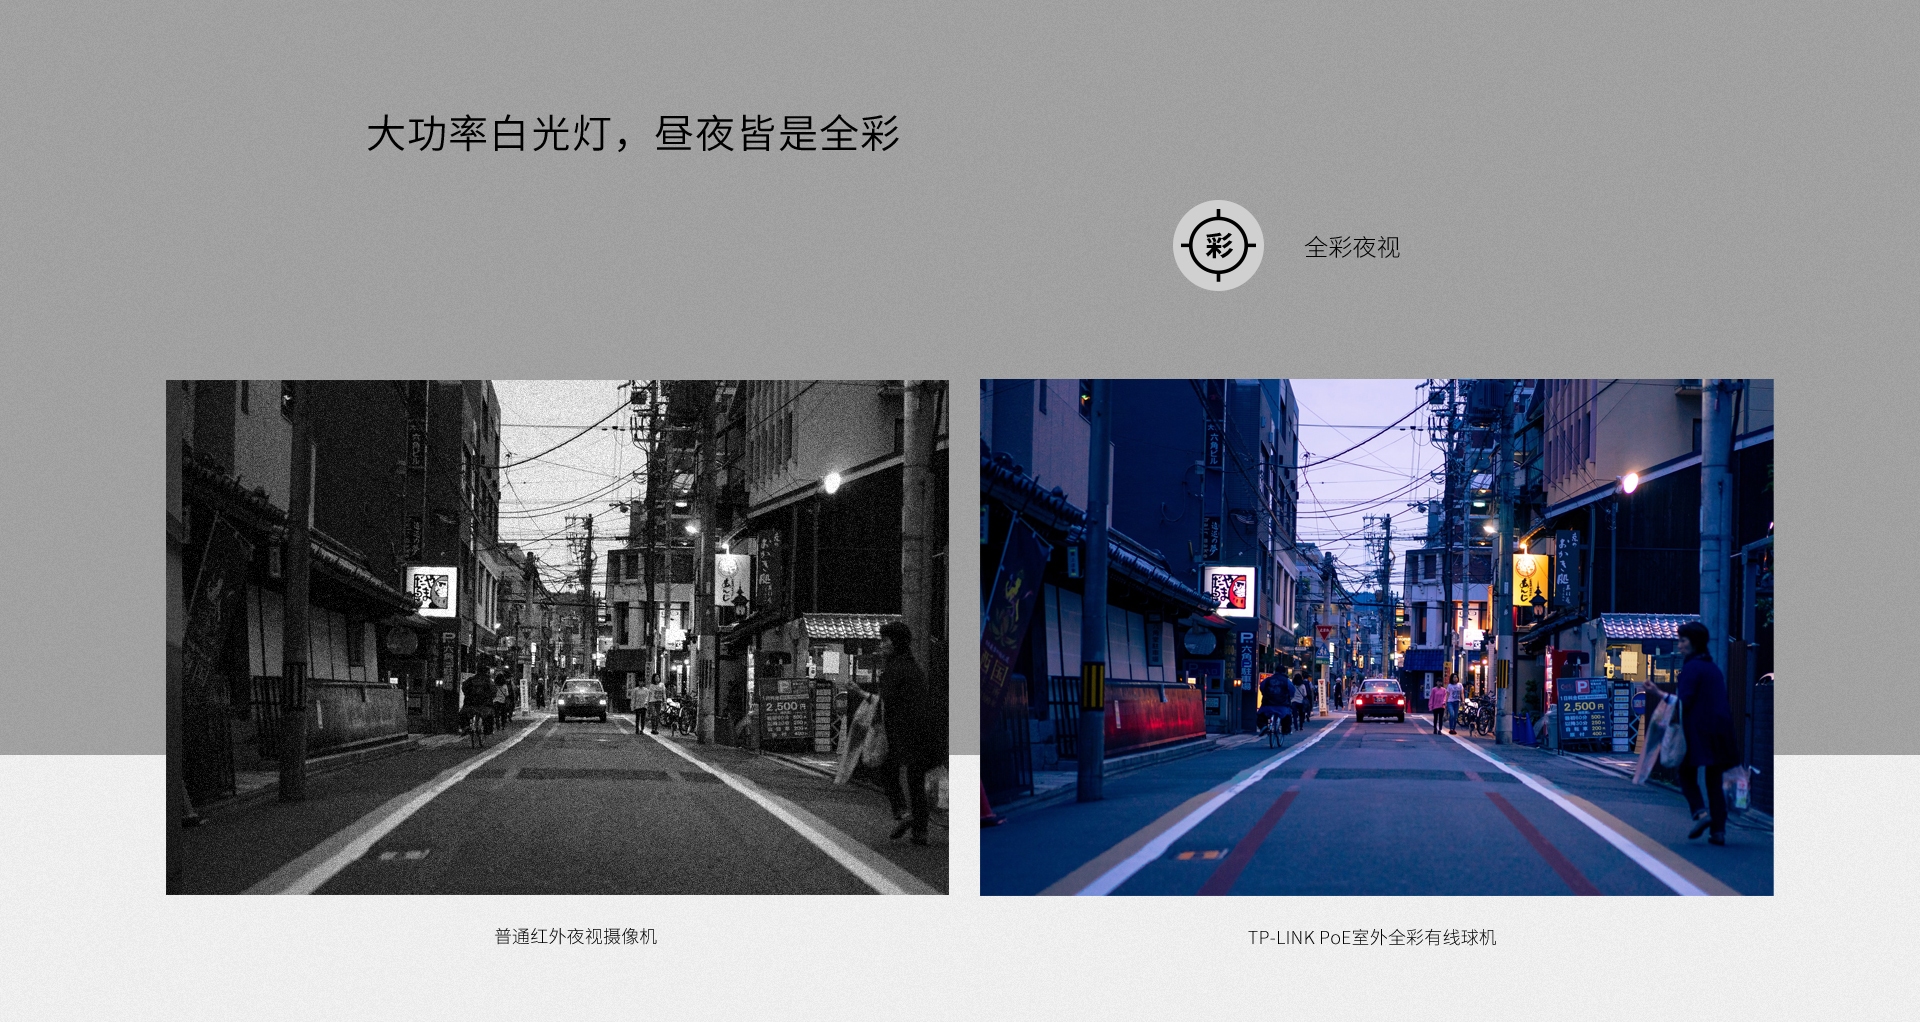Click the glowing street lamp in the color photo

(1629, 483)
